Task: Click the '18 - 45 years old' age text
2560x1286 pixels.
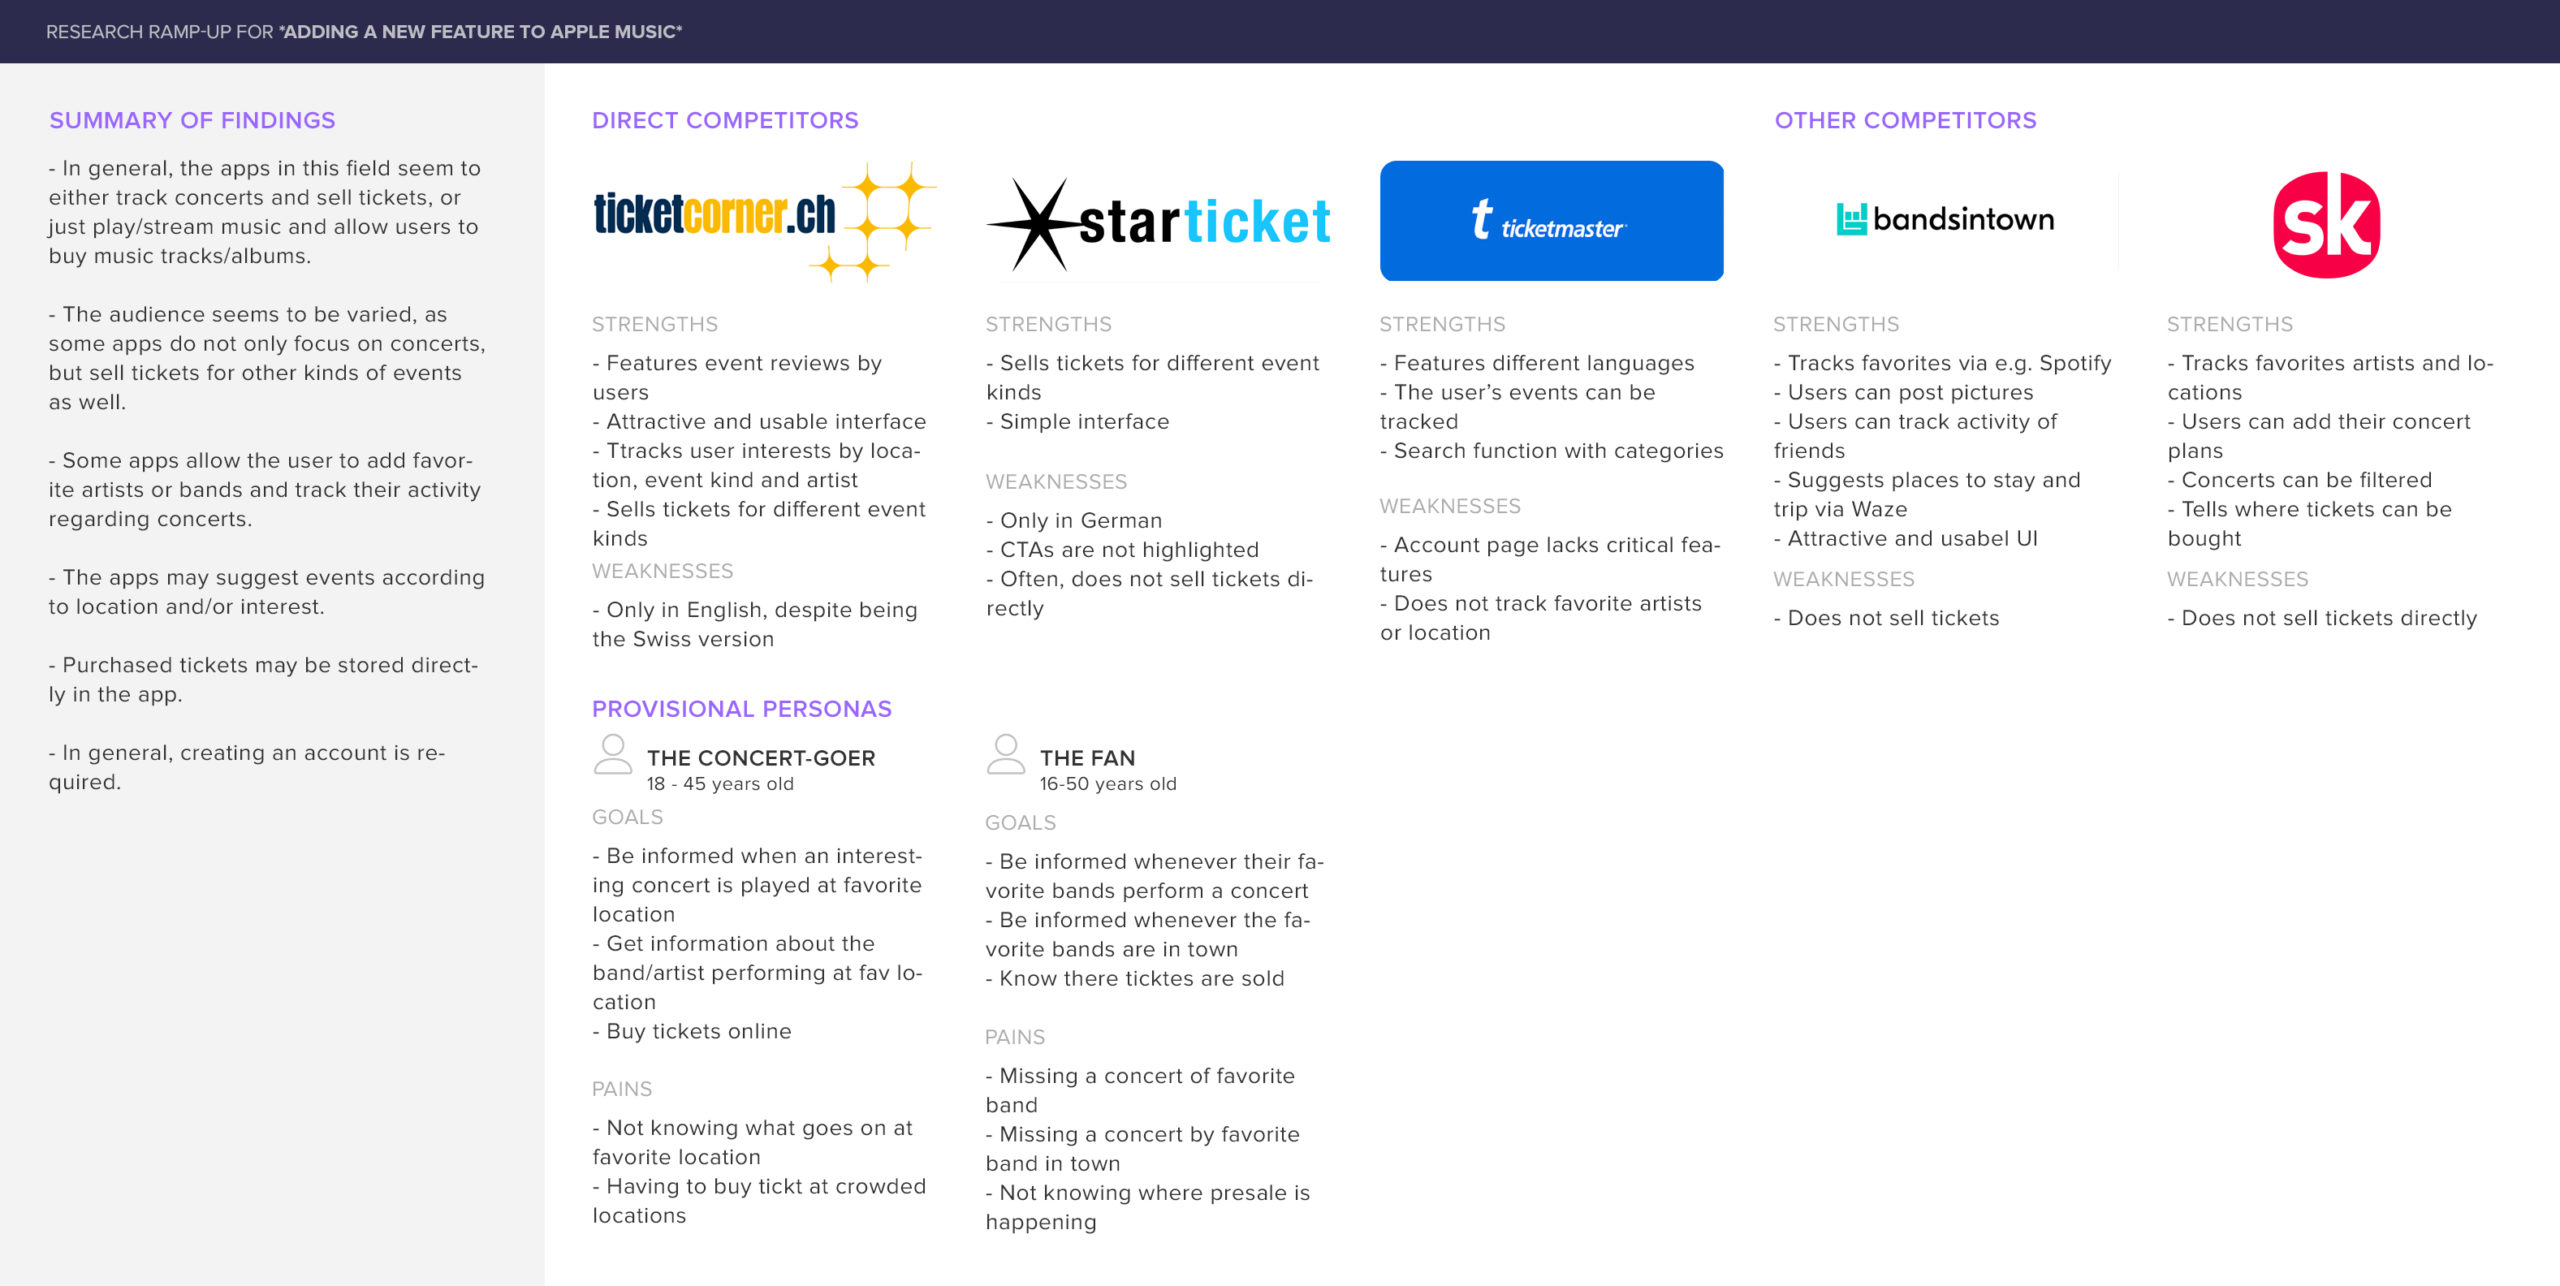Action: point(720,784)
